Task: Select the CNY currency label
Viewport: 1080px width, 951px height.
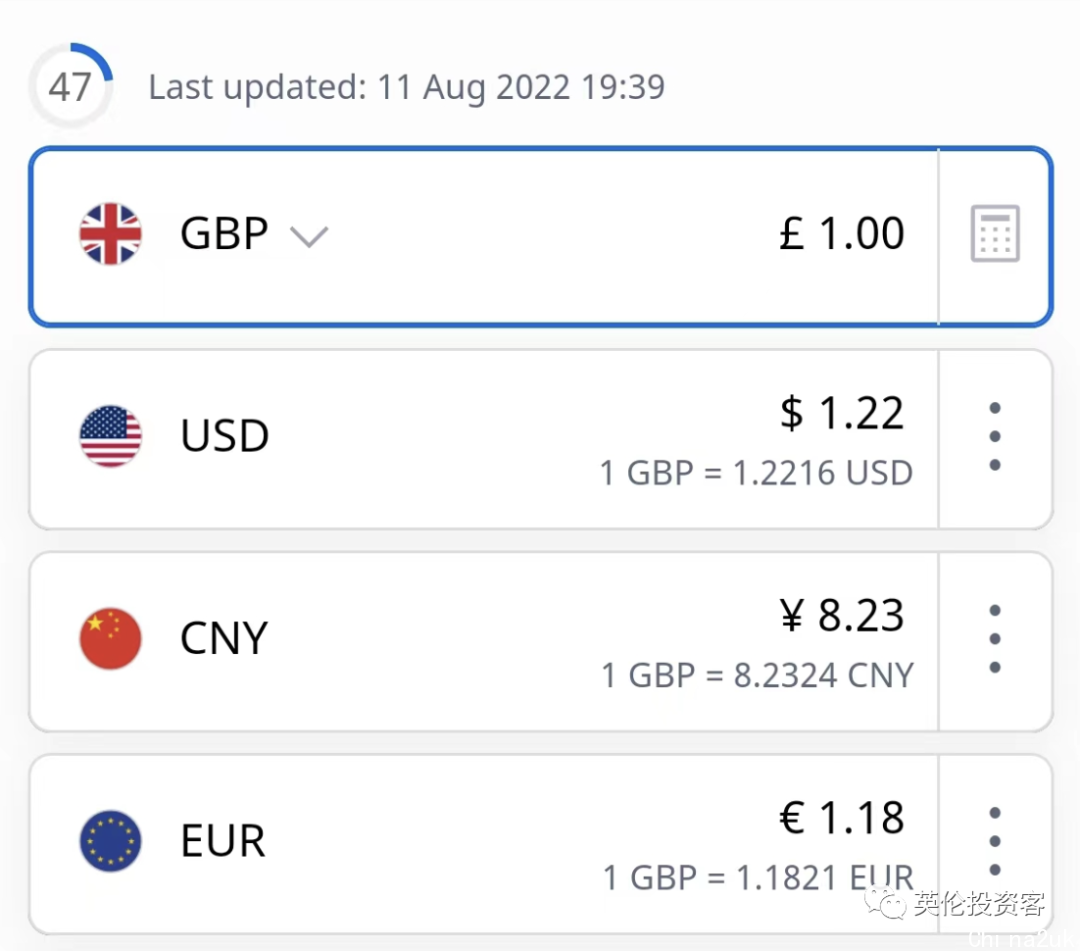Action: click(224, 638)
